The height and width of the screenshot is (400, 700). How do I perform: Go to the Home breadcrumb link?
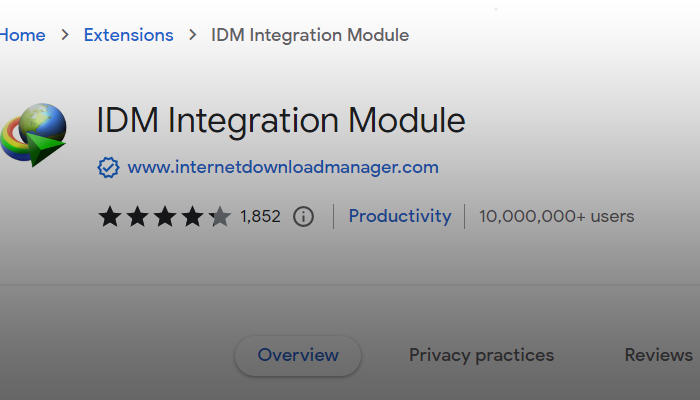tap(22, 35)
